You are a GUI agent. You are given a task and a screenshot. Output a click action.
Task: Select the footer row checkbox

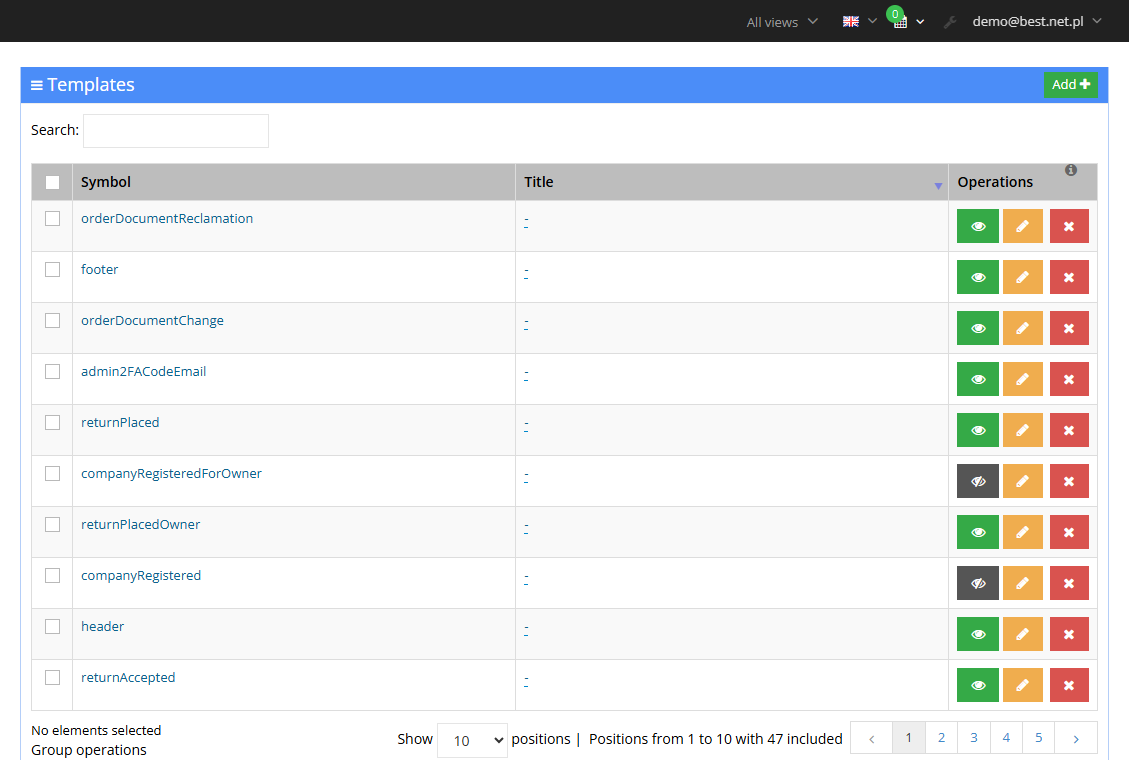click(53, 269)
